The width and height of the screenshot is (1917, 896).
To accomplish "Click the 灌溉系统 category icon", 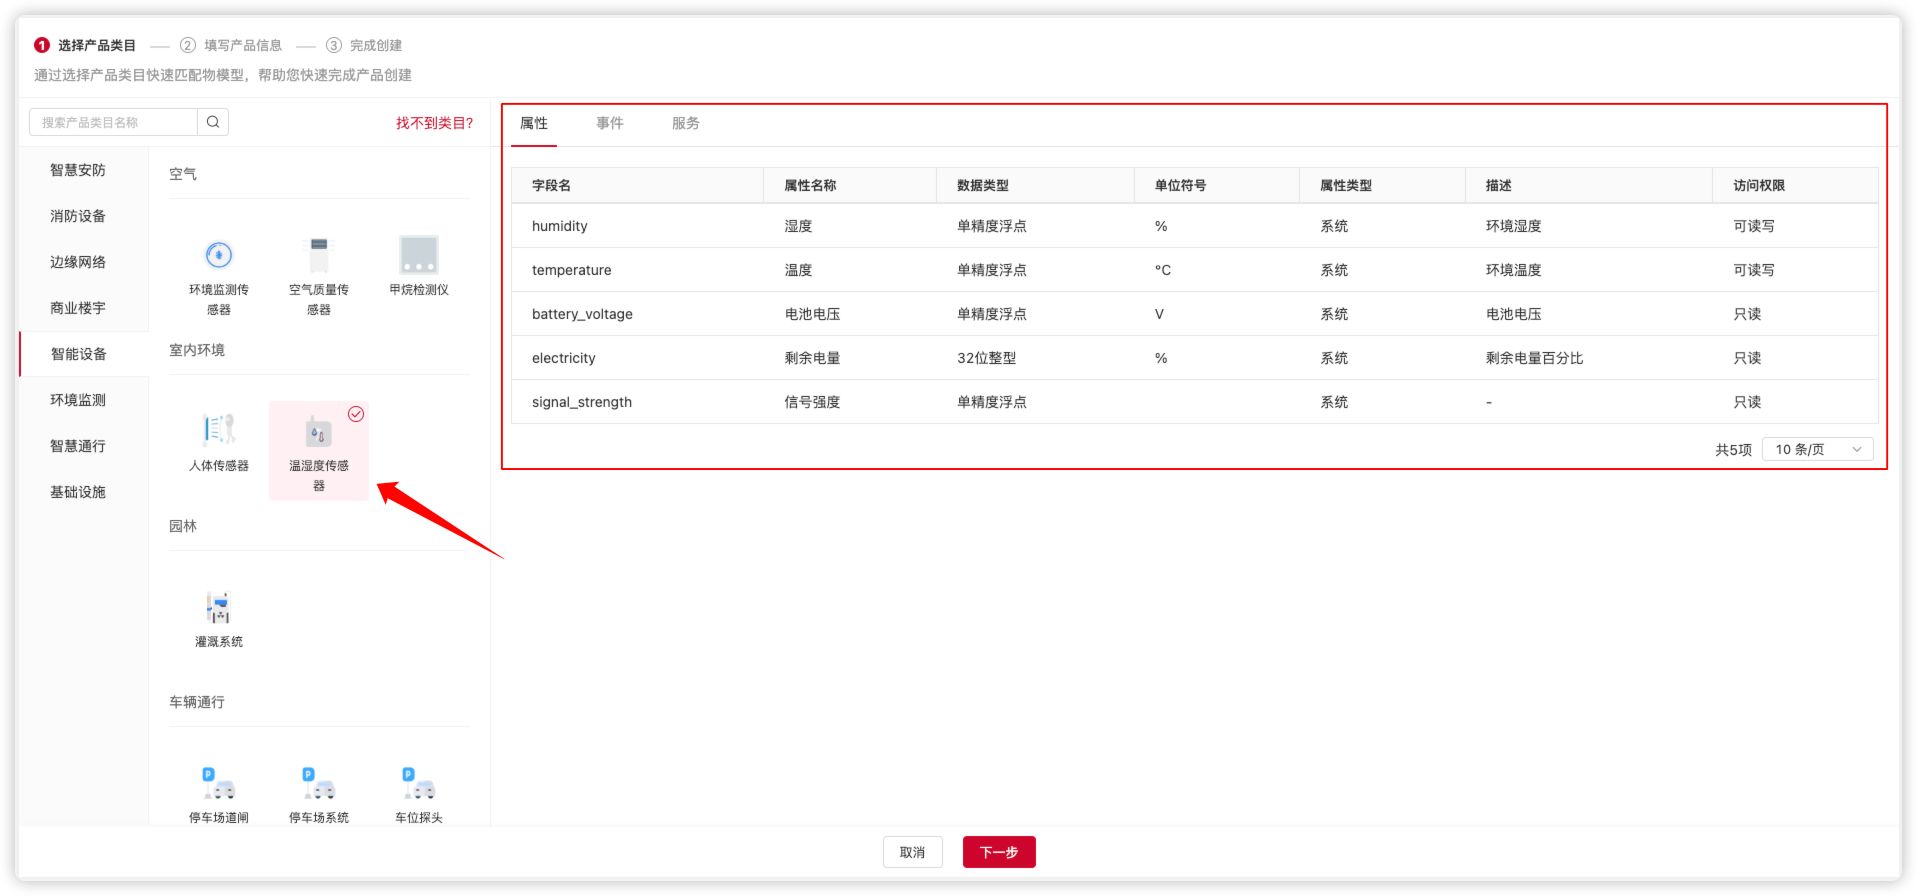I will [218, 608].
